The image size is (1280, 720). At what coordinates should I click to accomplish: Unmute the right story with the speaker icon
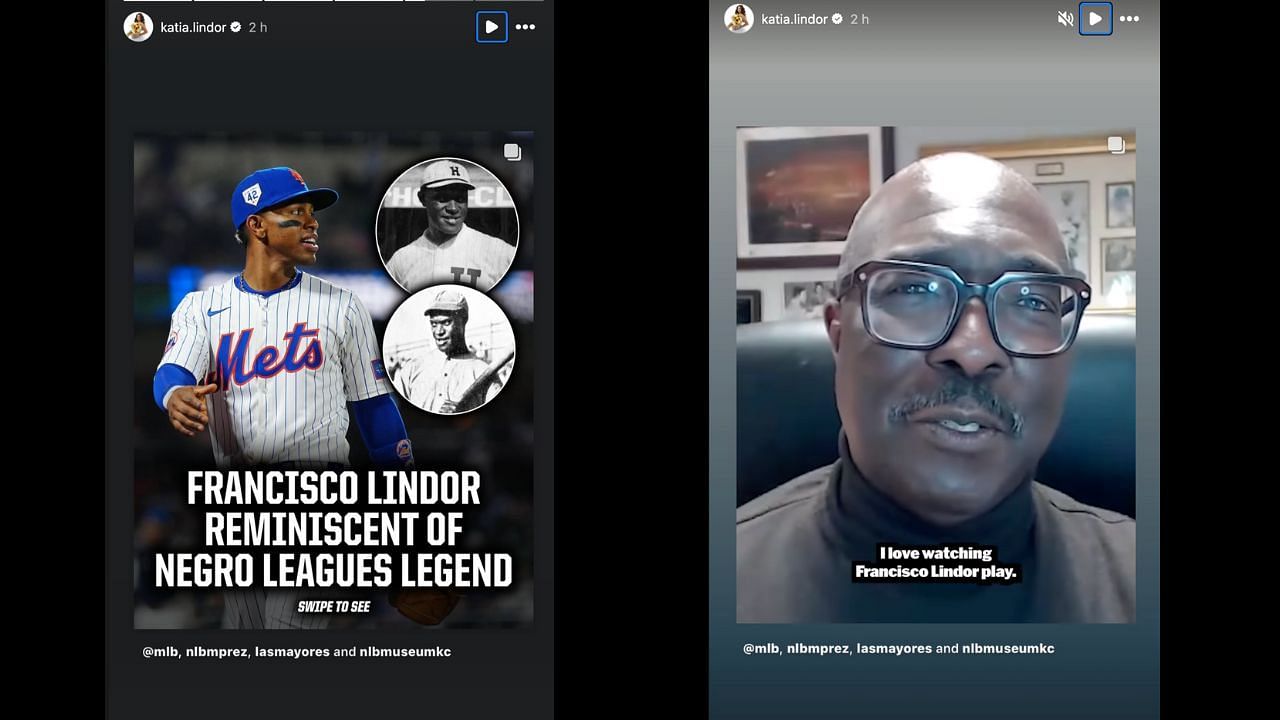point(1065,19)
